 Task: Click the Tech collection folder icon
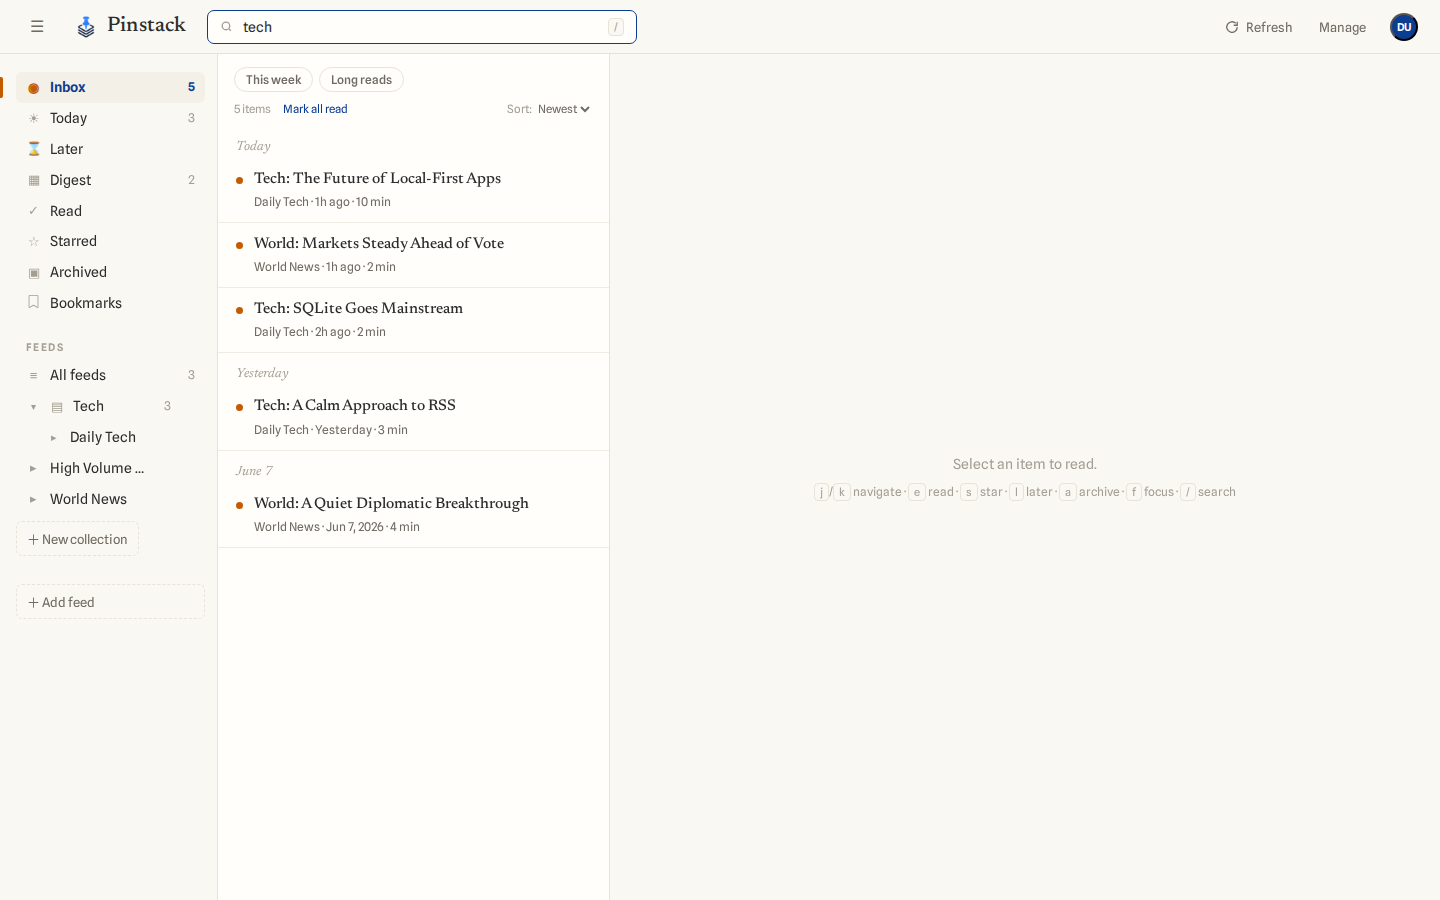coord(57,407)
